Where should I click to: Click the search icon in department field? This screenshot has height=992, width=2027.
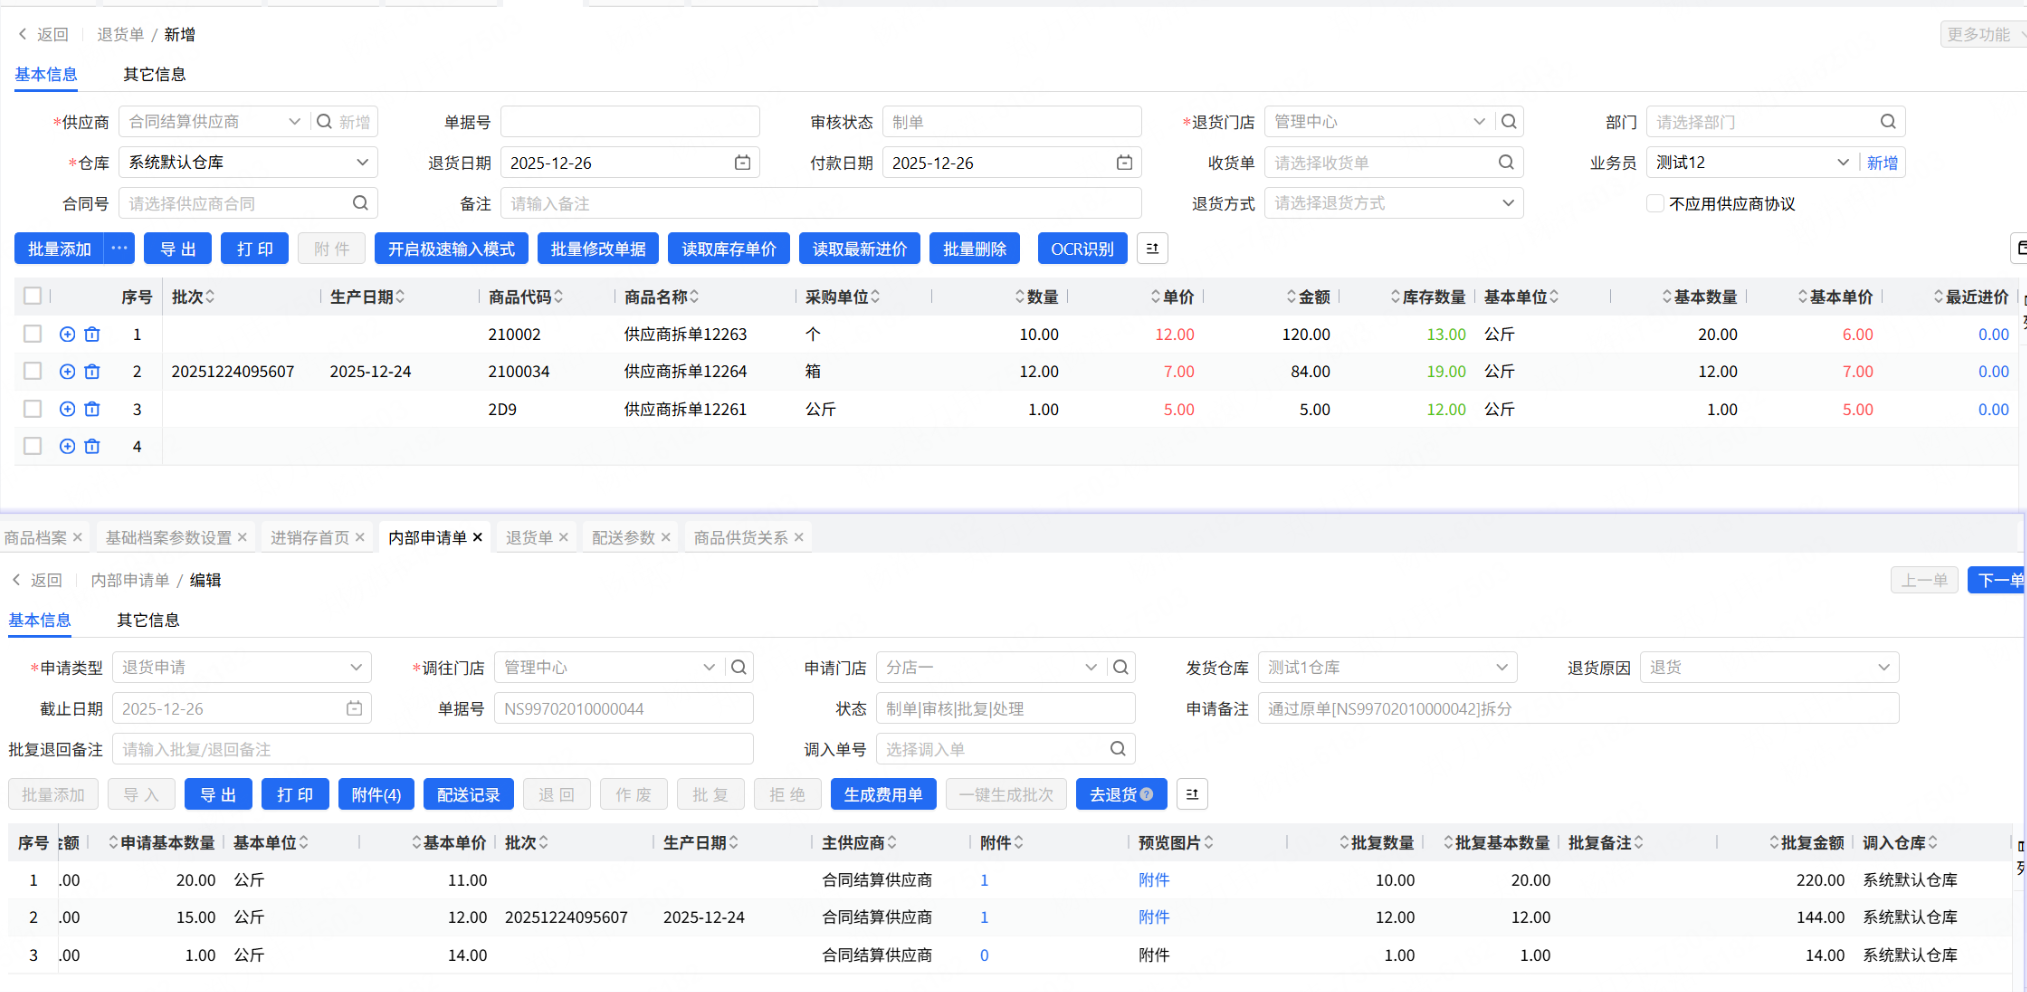coord(1887,122)
